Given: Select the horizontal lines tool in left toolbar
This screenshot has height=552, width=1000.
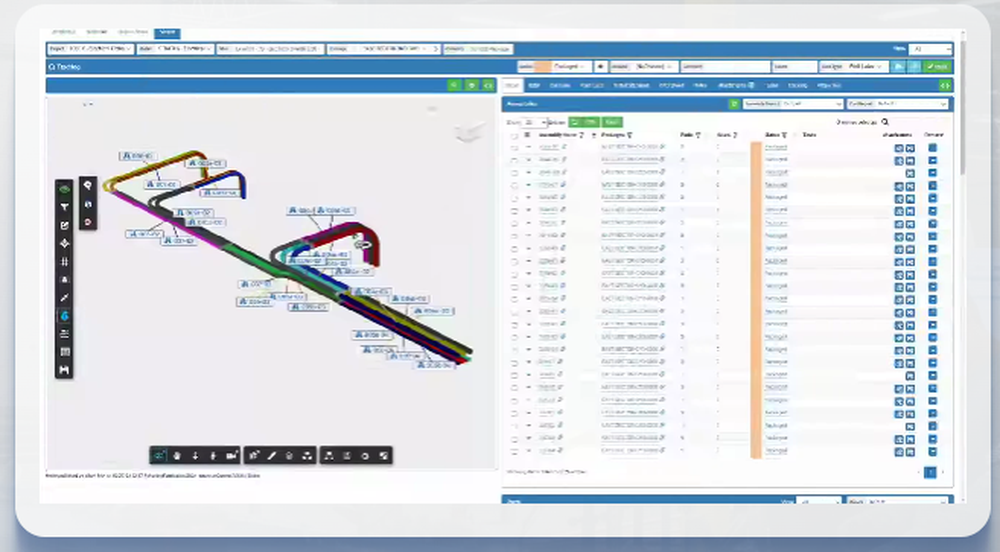Looking at the screenshot, I should 64,333.
